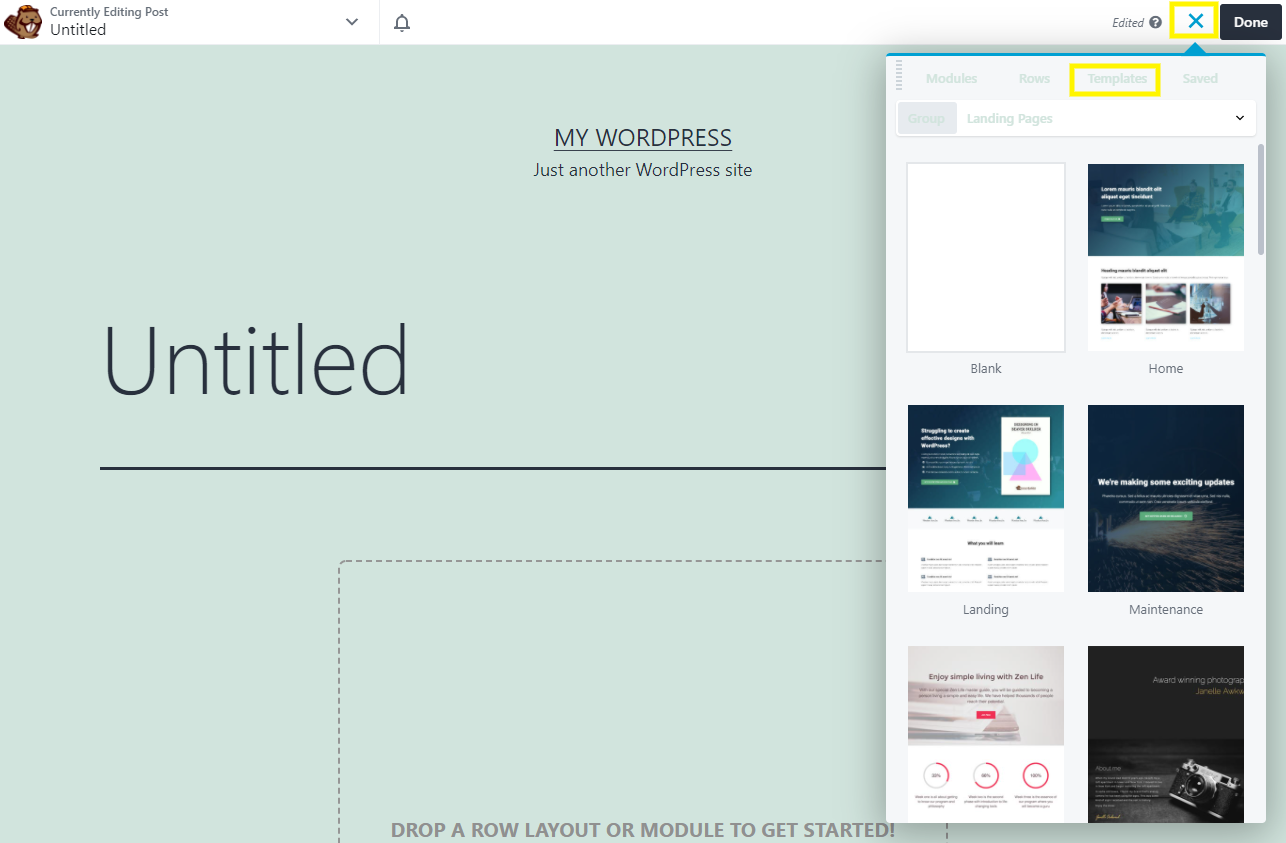Select the Blank template
Image resolution: width=1286 pixels, height=843 pixels.
click(985, 257)
